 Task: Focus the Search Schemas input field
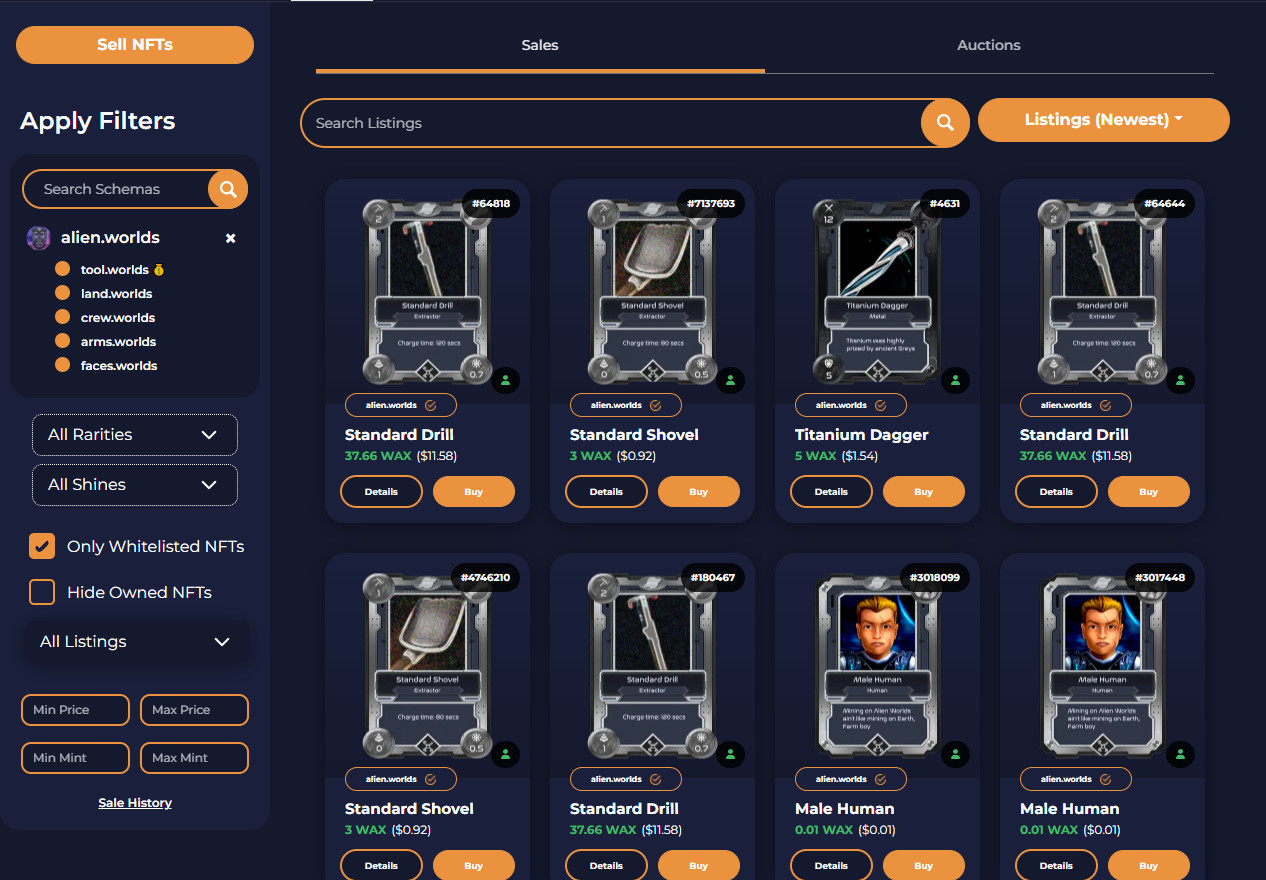coord(115,189)
